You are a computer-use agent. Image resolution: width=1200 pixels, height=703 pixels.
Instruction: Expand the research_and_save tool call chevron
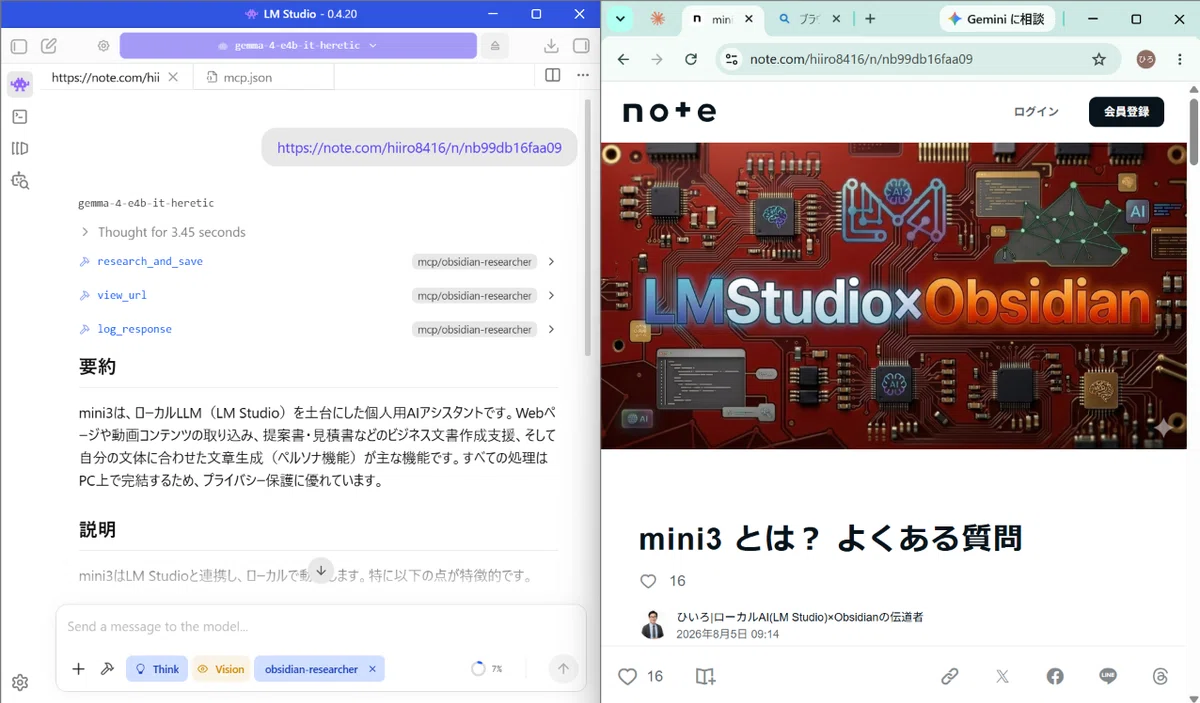coord(551,262)
